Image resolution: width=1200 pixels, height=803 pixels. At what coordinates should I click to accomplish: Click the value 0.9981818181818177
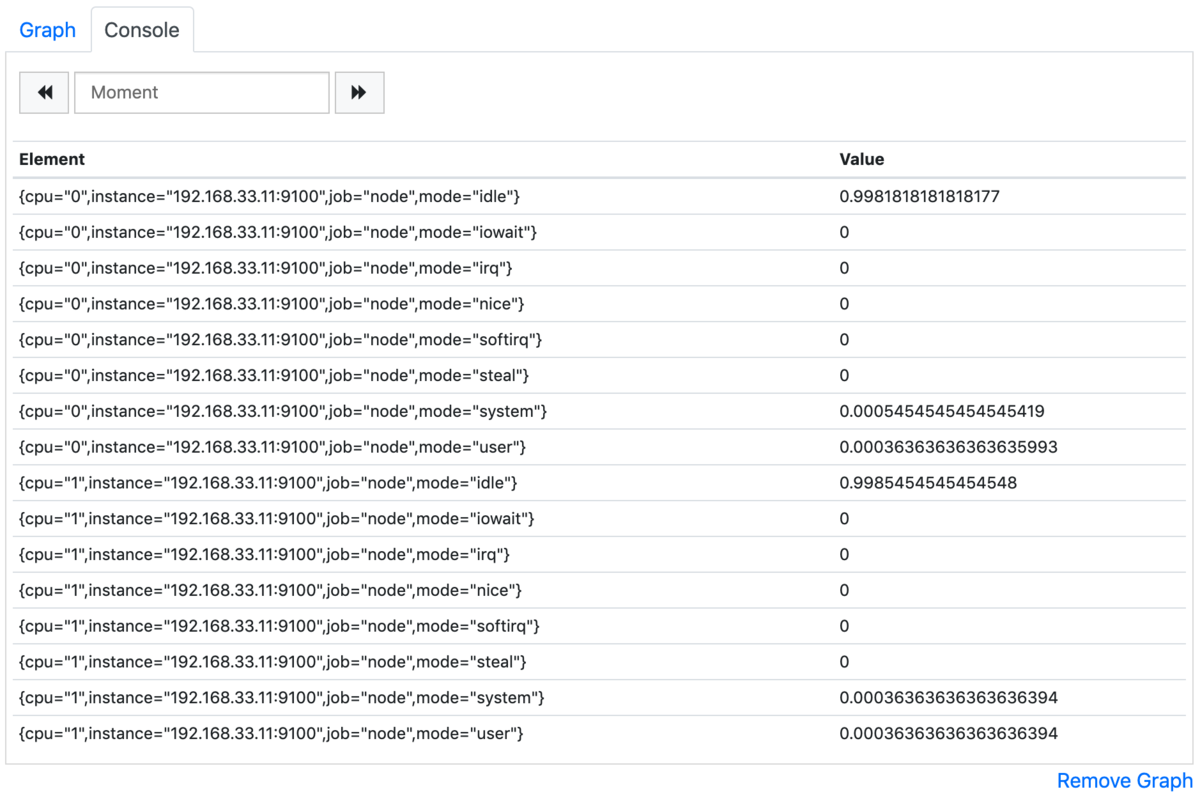pyautogui.click(x=920, y=196)
